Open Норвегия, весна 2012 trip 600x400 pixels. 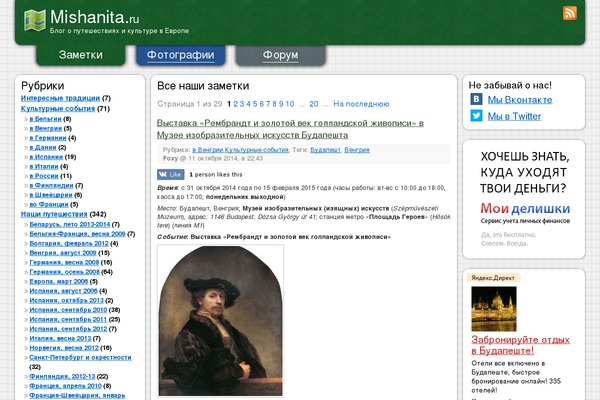[x=64, y=348]
